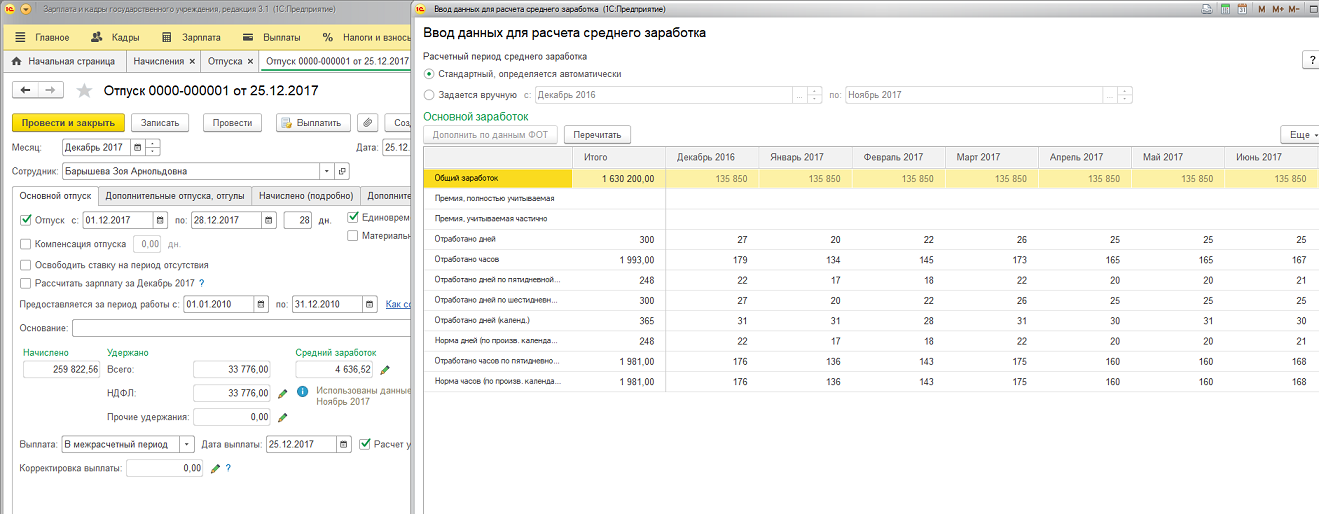Enable Освободить ставку на период отсутствия
The width and height of the screenshot is (1319, 514).
click(x=26, y=265)
